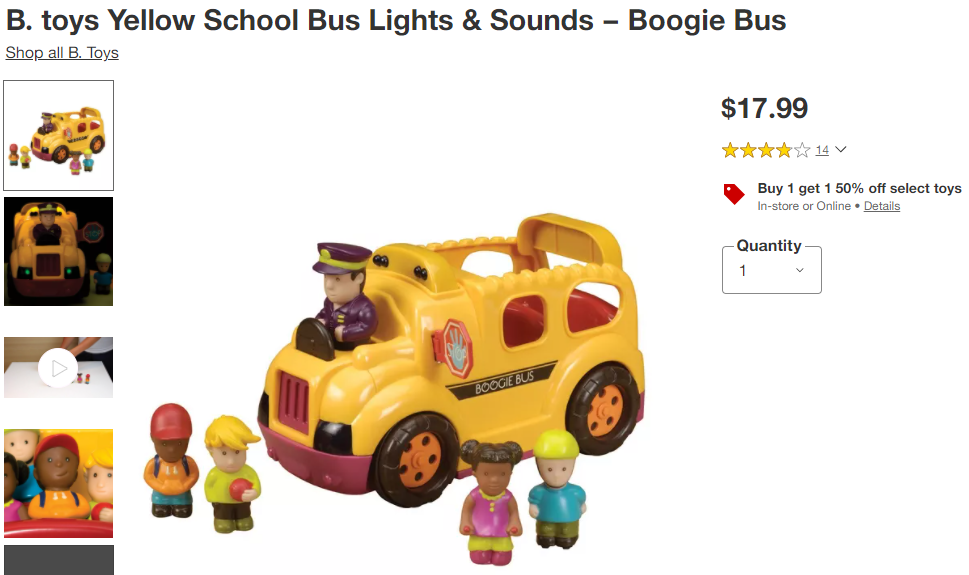The image size is (969, 575).
Task: Open the 14 reviews count link
Action: (822, 150)
